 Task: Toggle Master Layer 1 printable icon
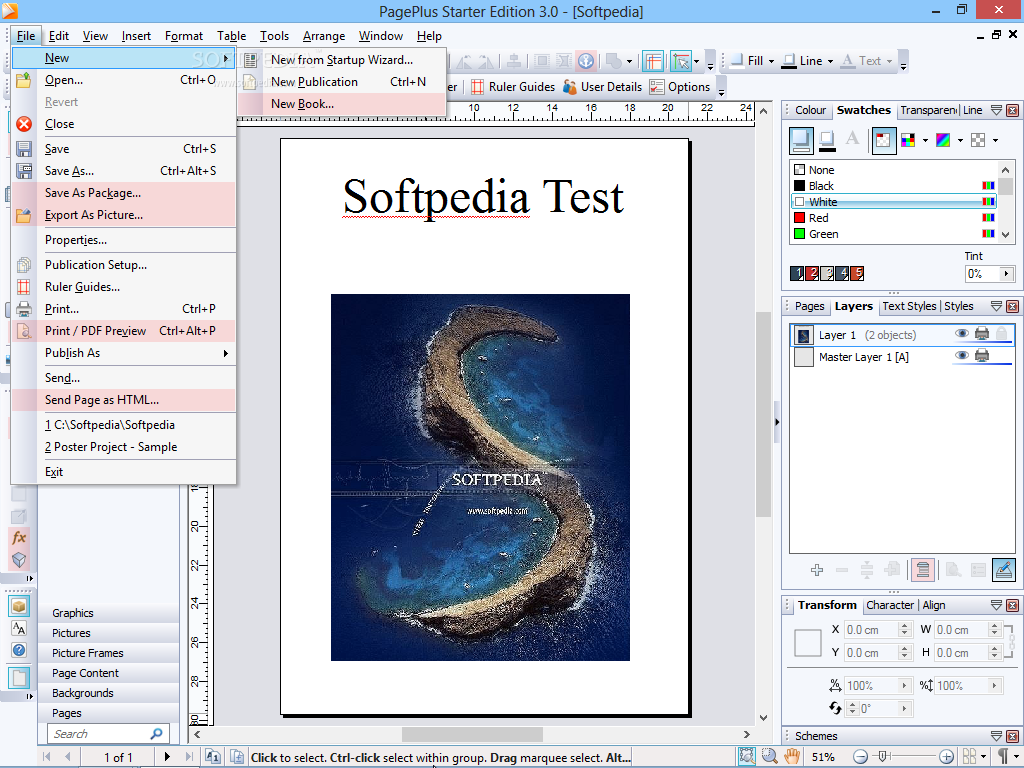coord(982,356)
